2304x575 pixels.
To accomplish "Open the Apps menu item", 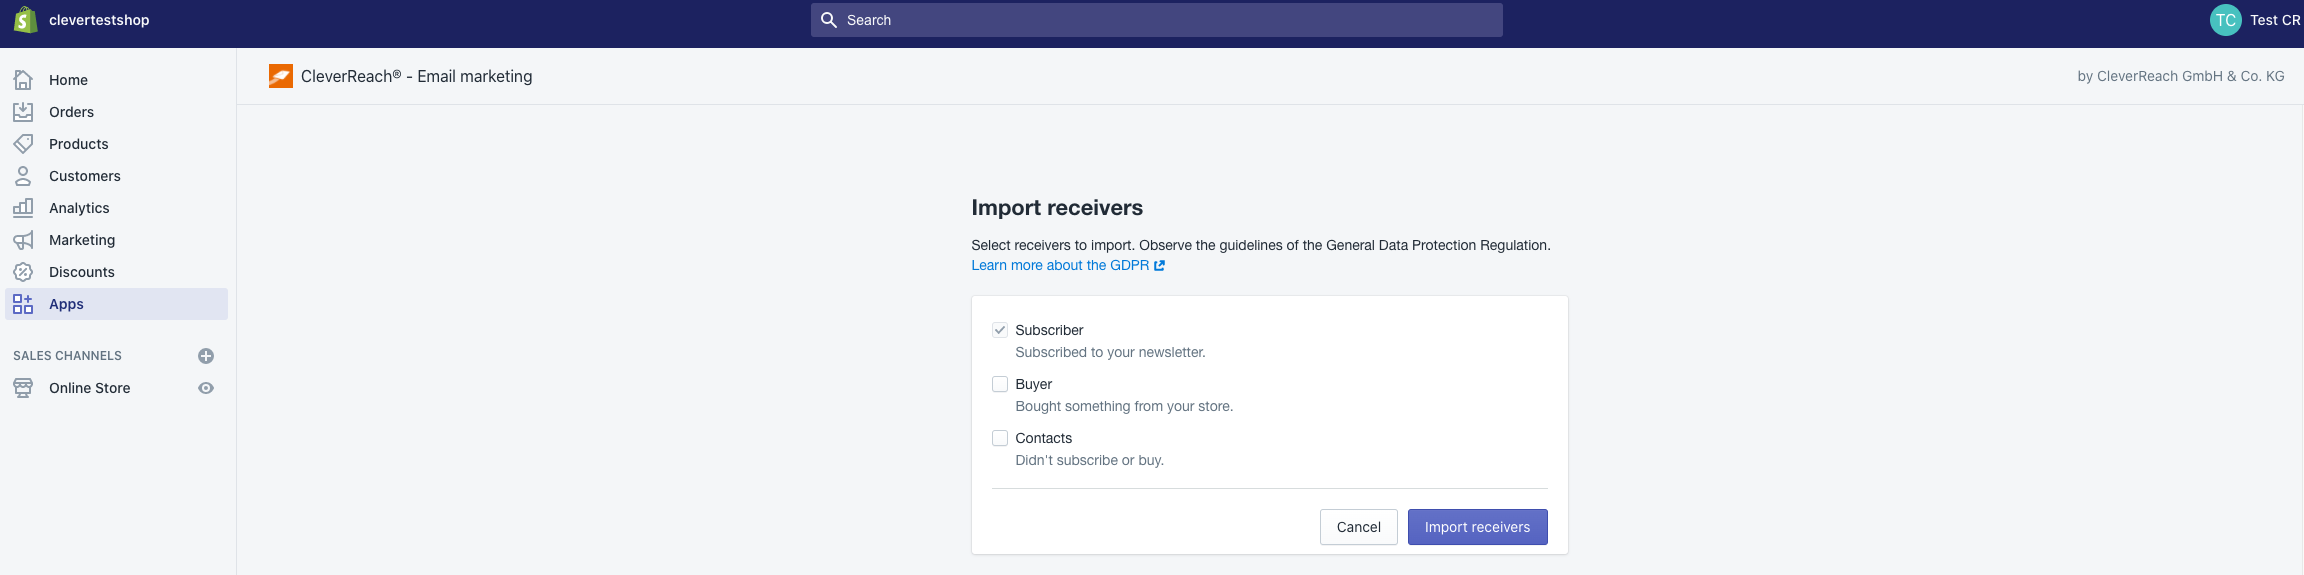I will click(66, 304).
